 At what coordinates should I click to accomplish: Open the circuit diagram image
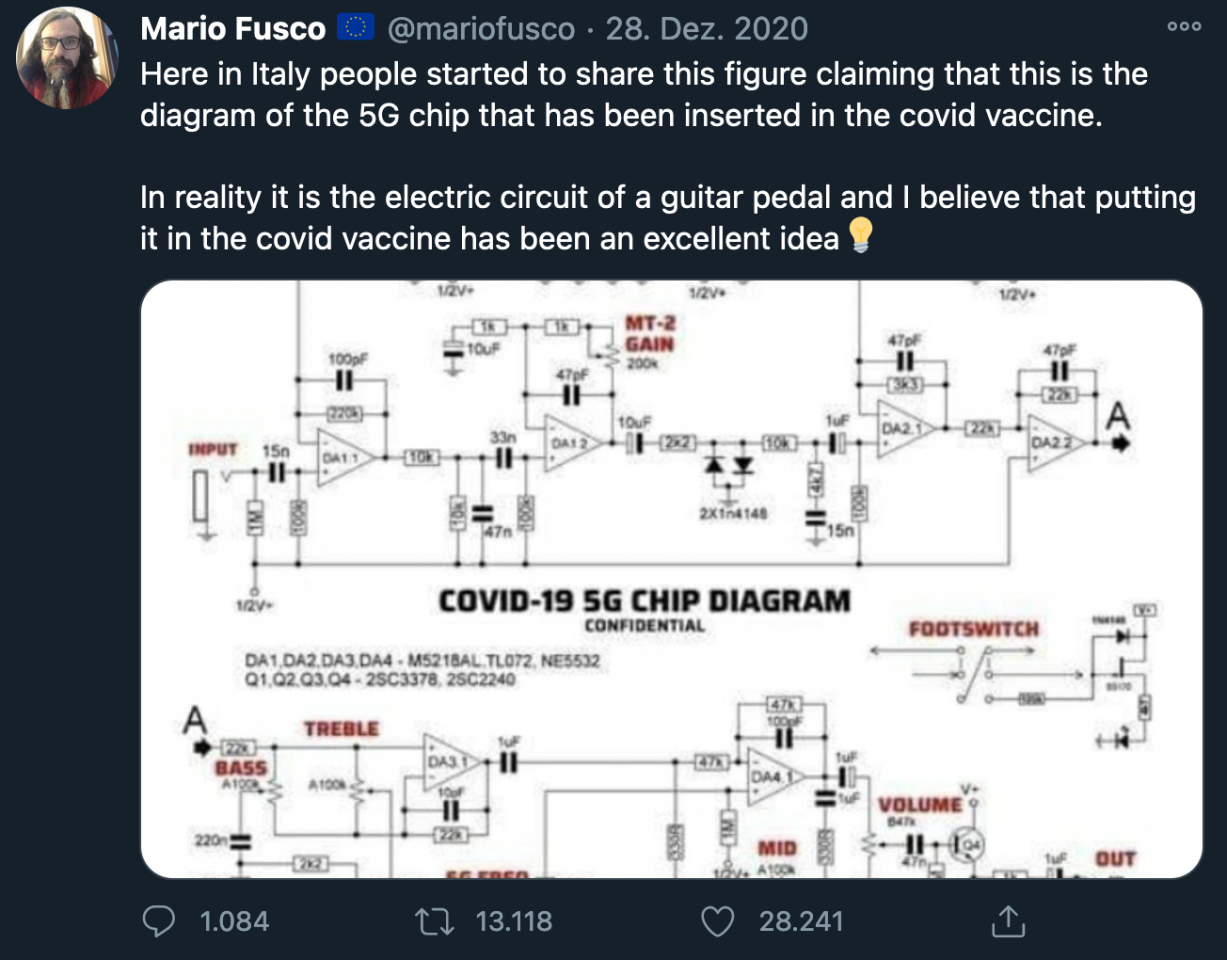pos(671,580)
